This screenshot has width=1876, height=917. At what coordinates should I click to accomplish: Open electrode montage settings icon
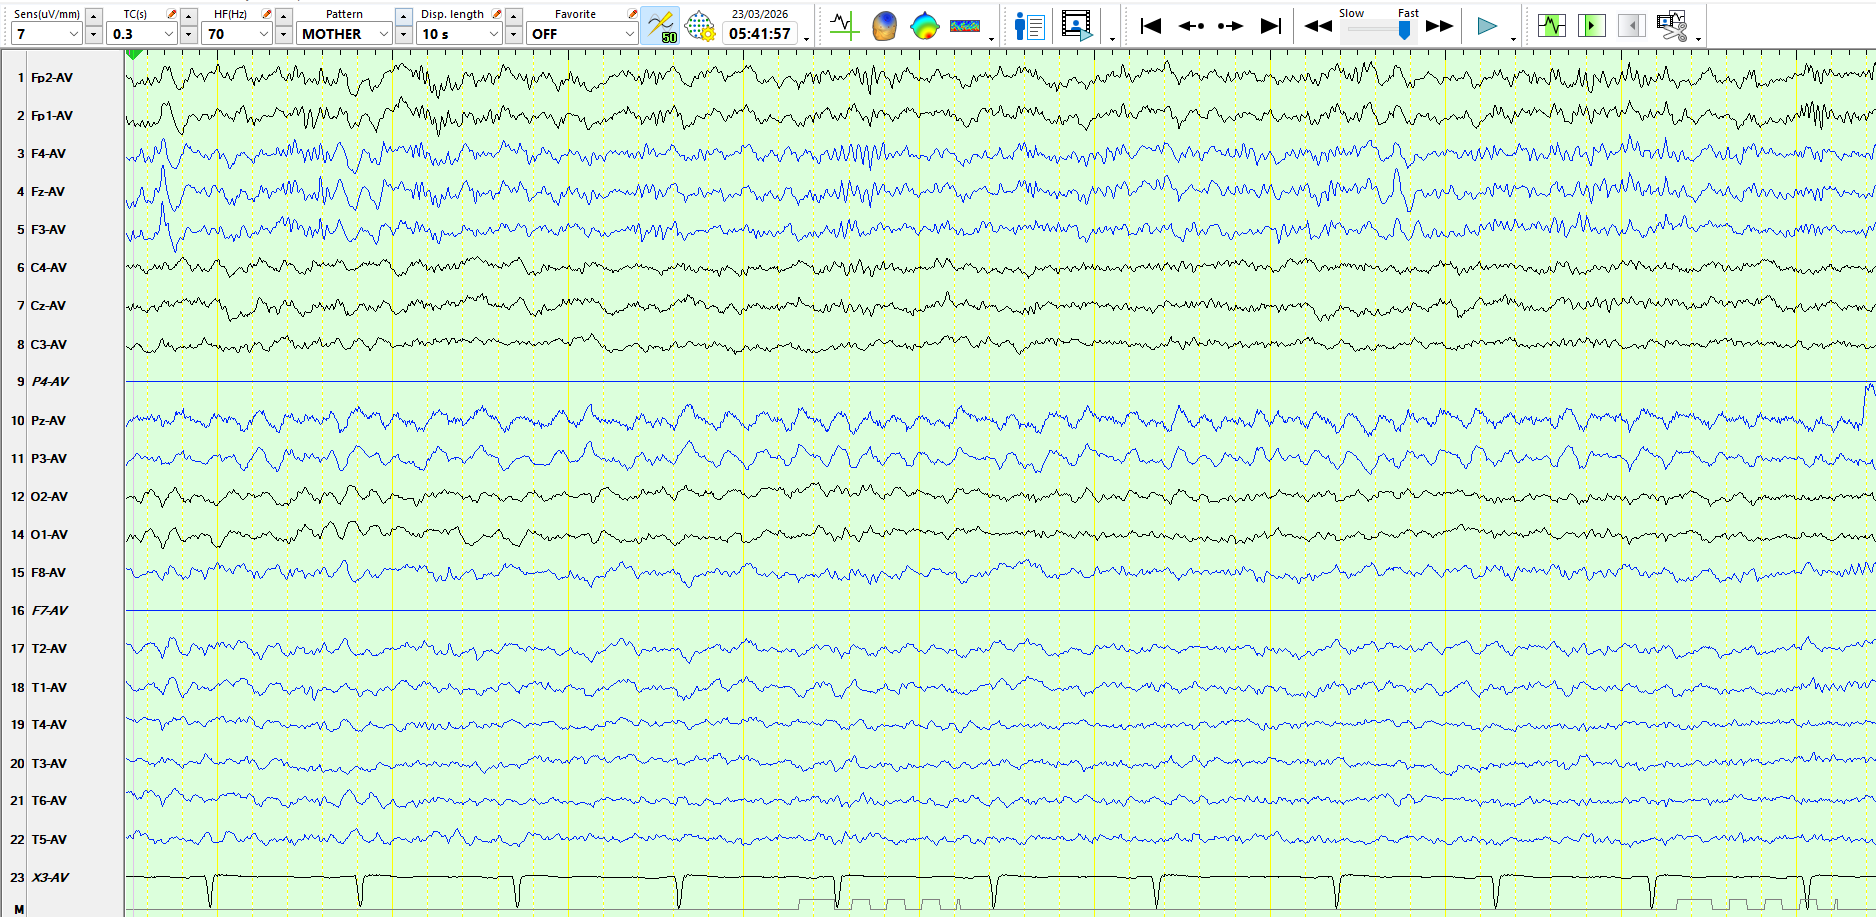tap(700, 26)
